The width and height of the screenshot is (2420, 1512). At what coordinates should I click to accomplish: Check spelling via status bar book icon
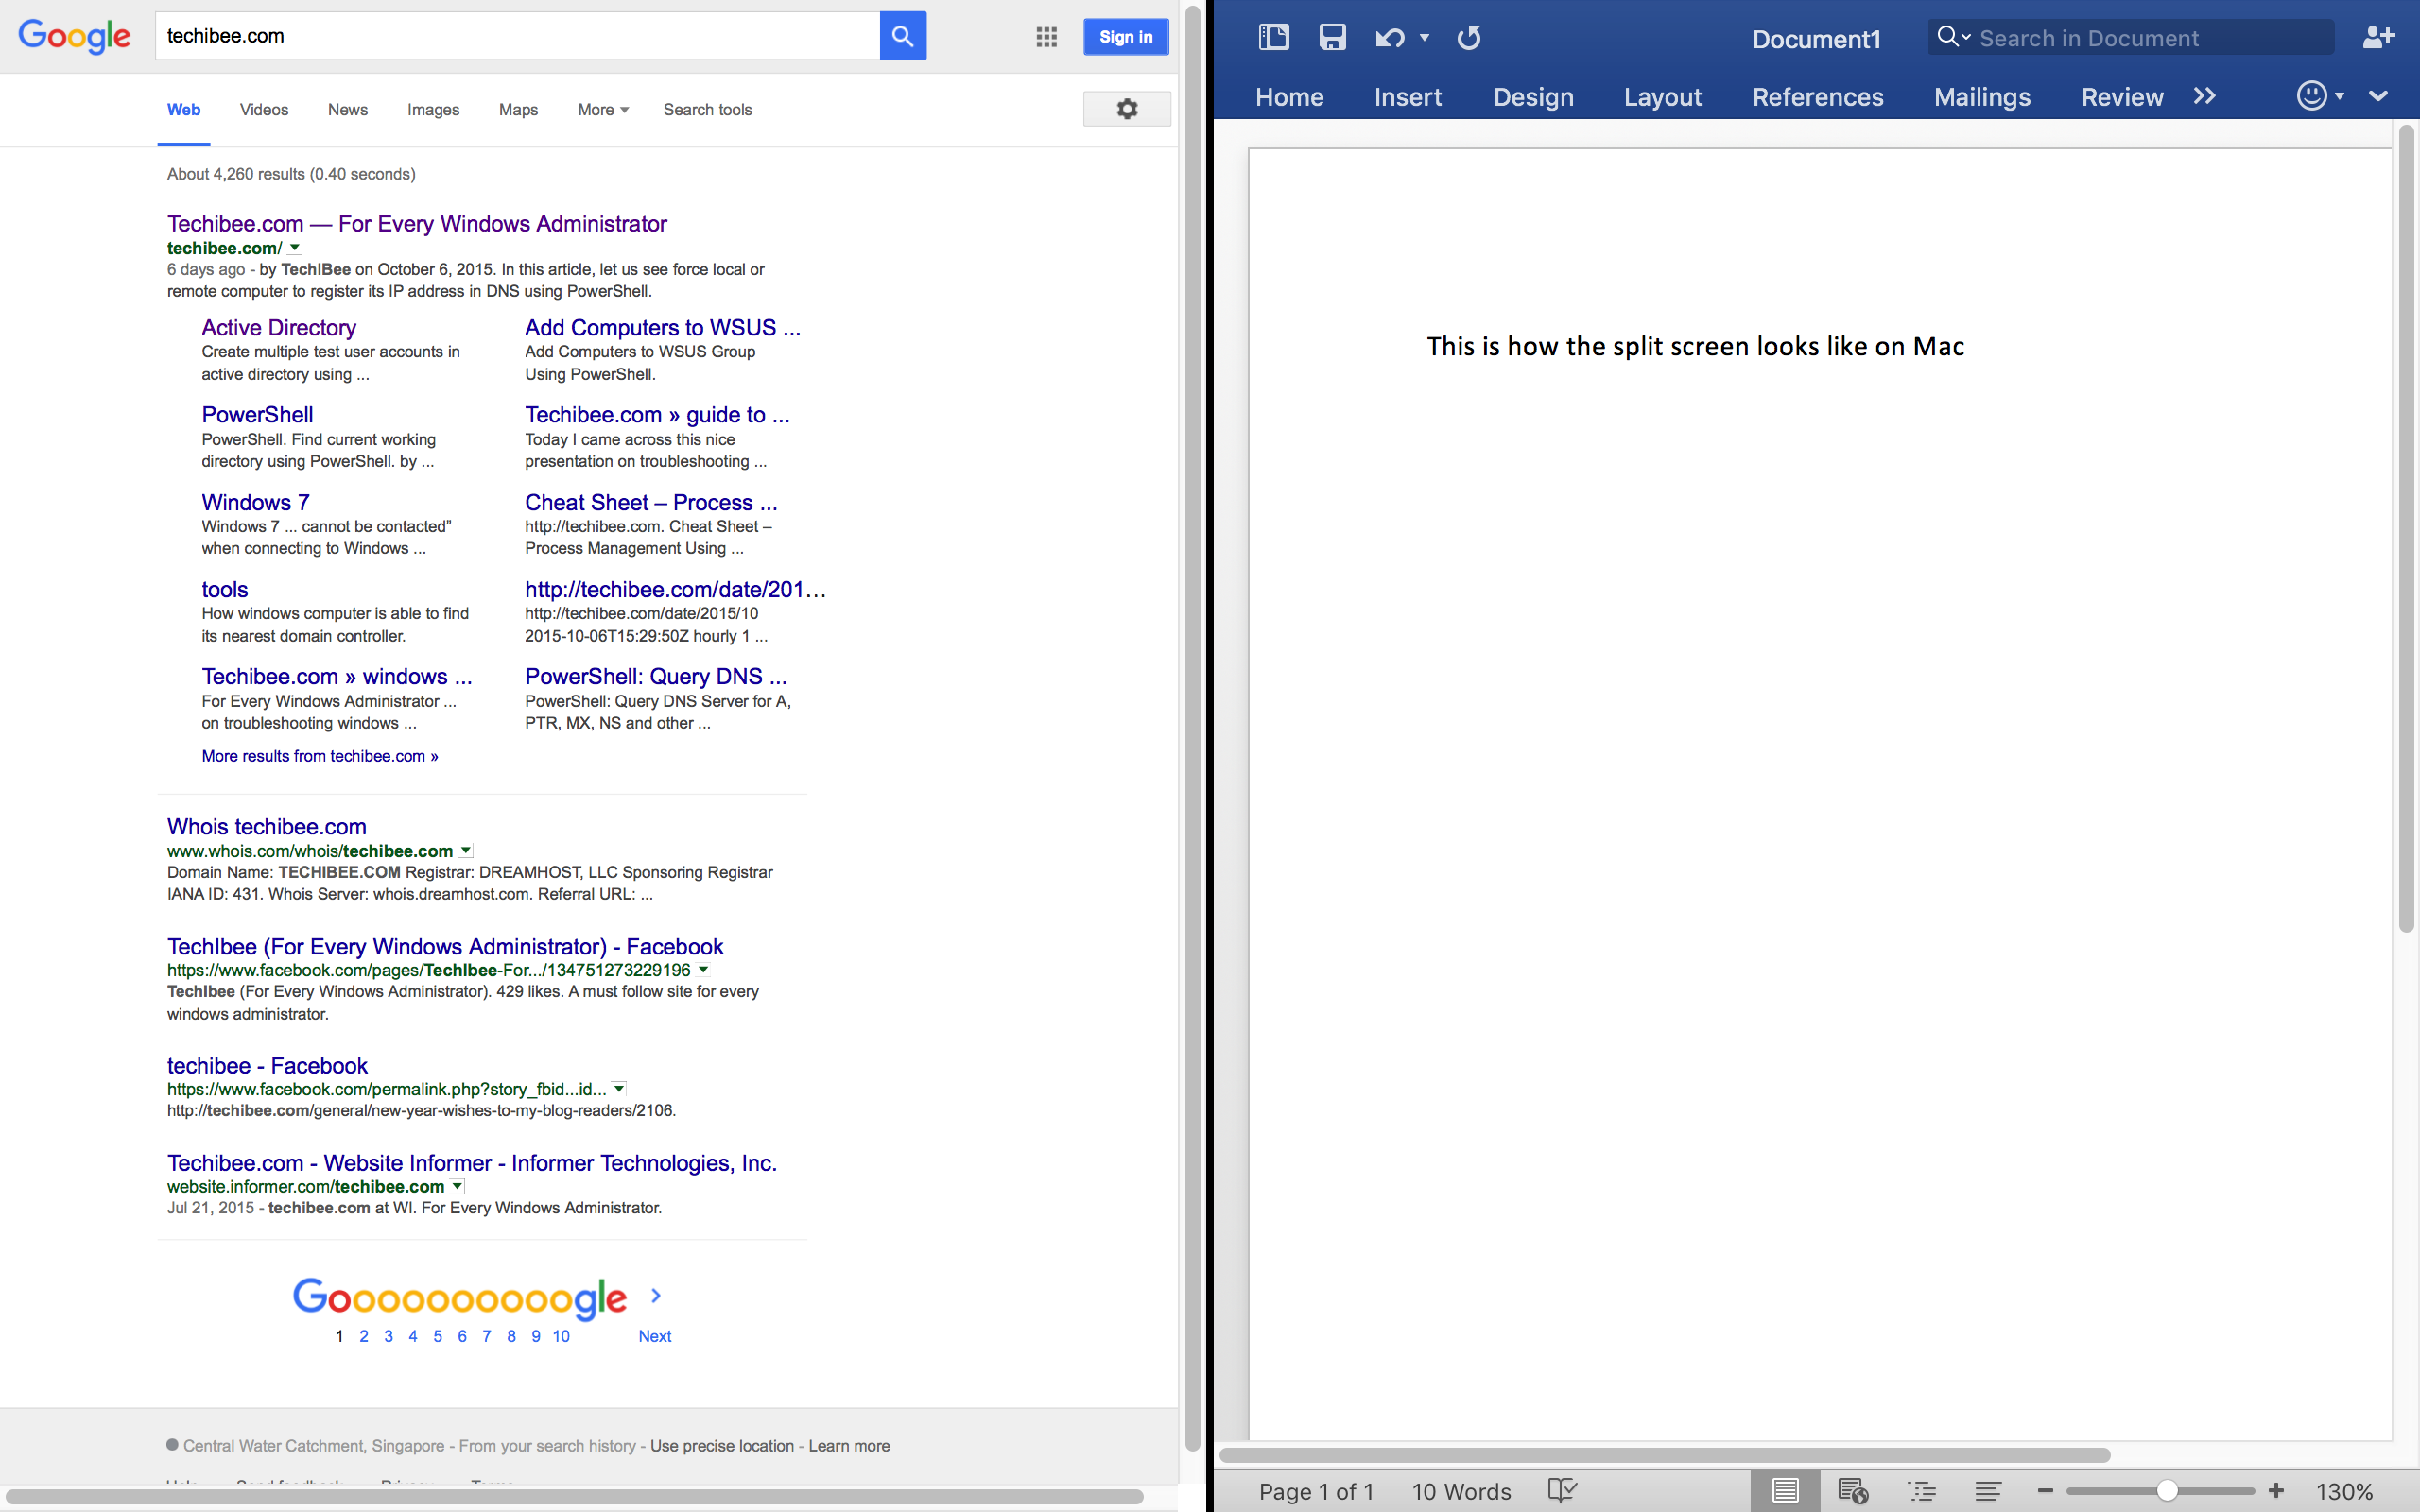(1561, 1490)
